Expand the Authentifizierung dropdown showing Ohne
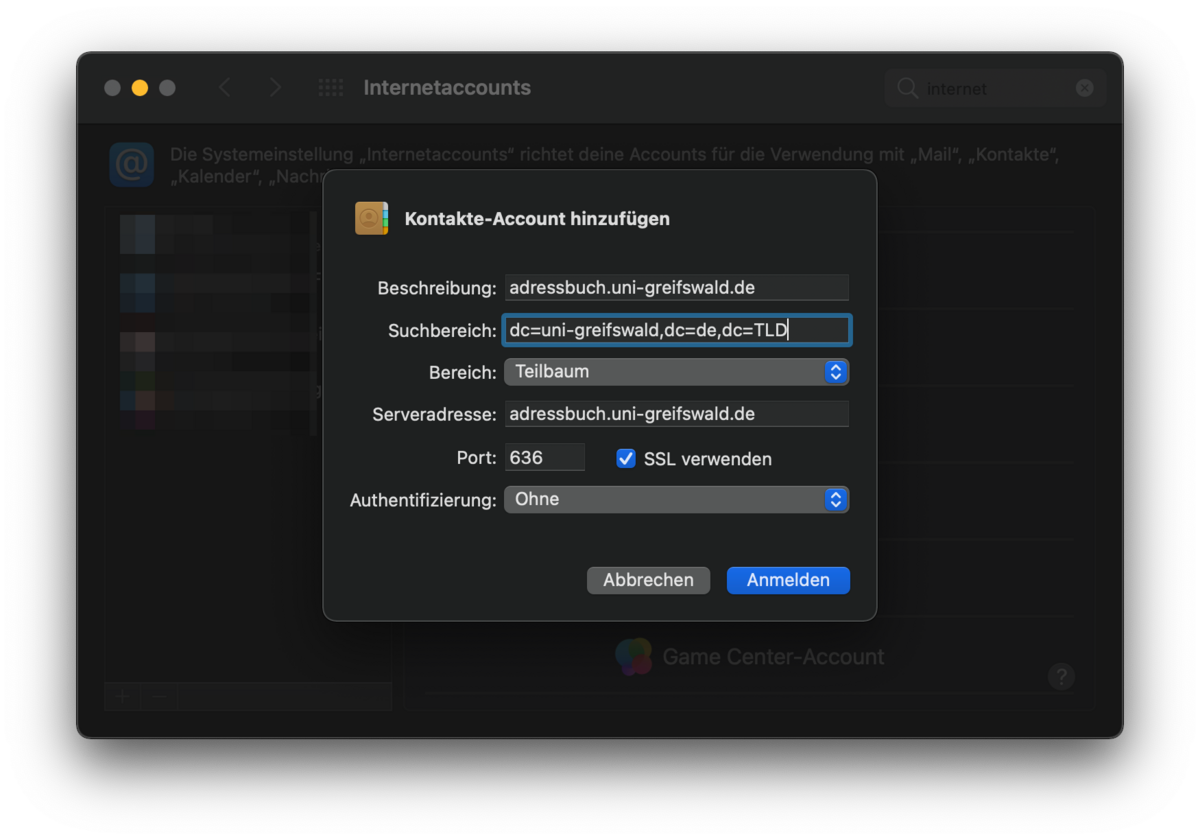The image size is (1200, 840). pos(676,499)
